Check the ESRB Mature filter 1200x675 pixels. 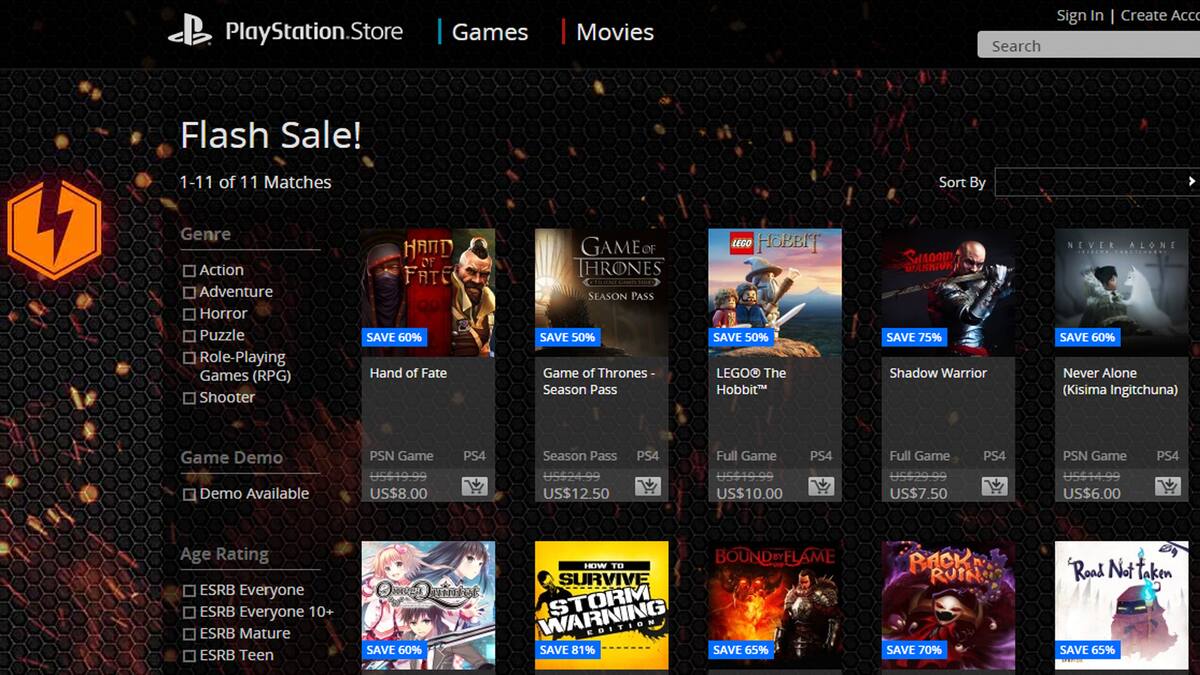(x=189, y=635)
